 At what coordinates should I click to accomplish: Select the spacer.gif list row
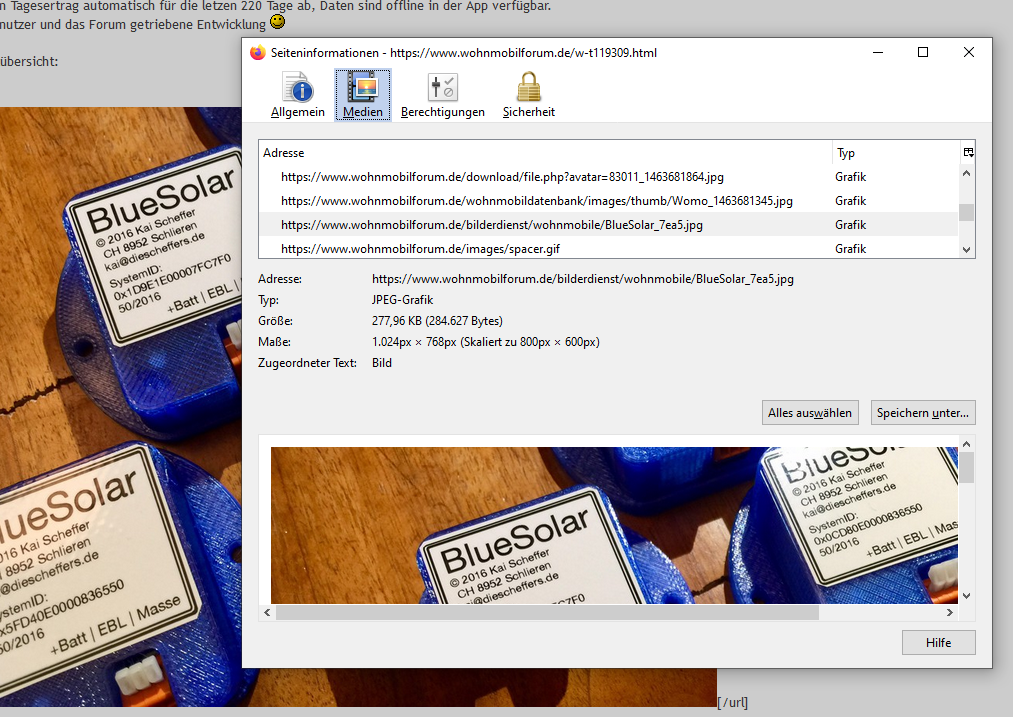pos(609,249)
